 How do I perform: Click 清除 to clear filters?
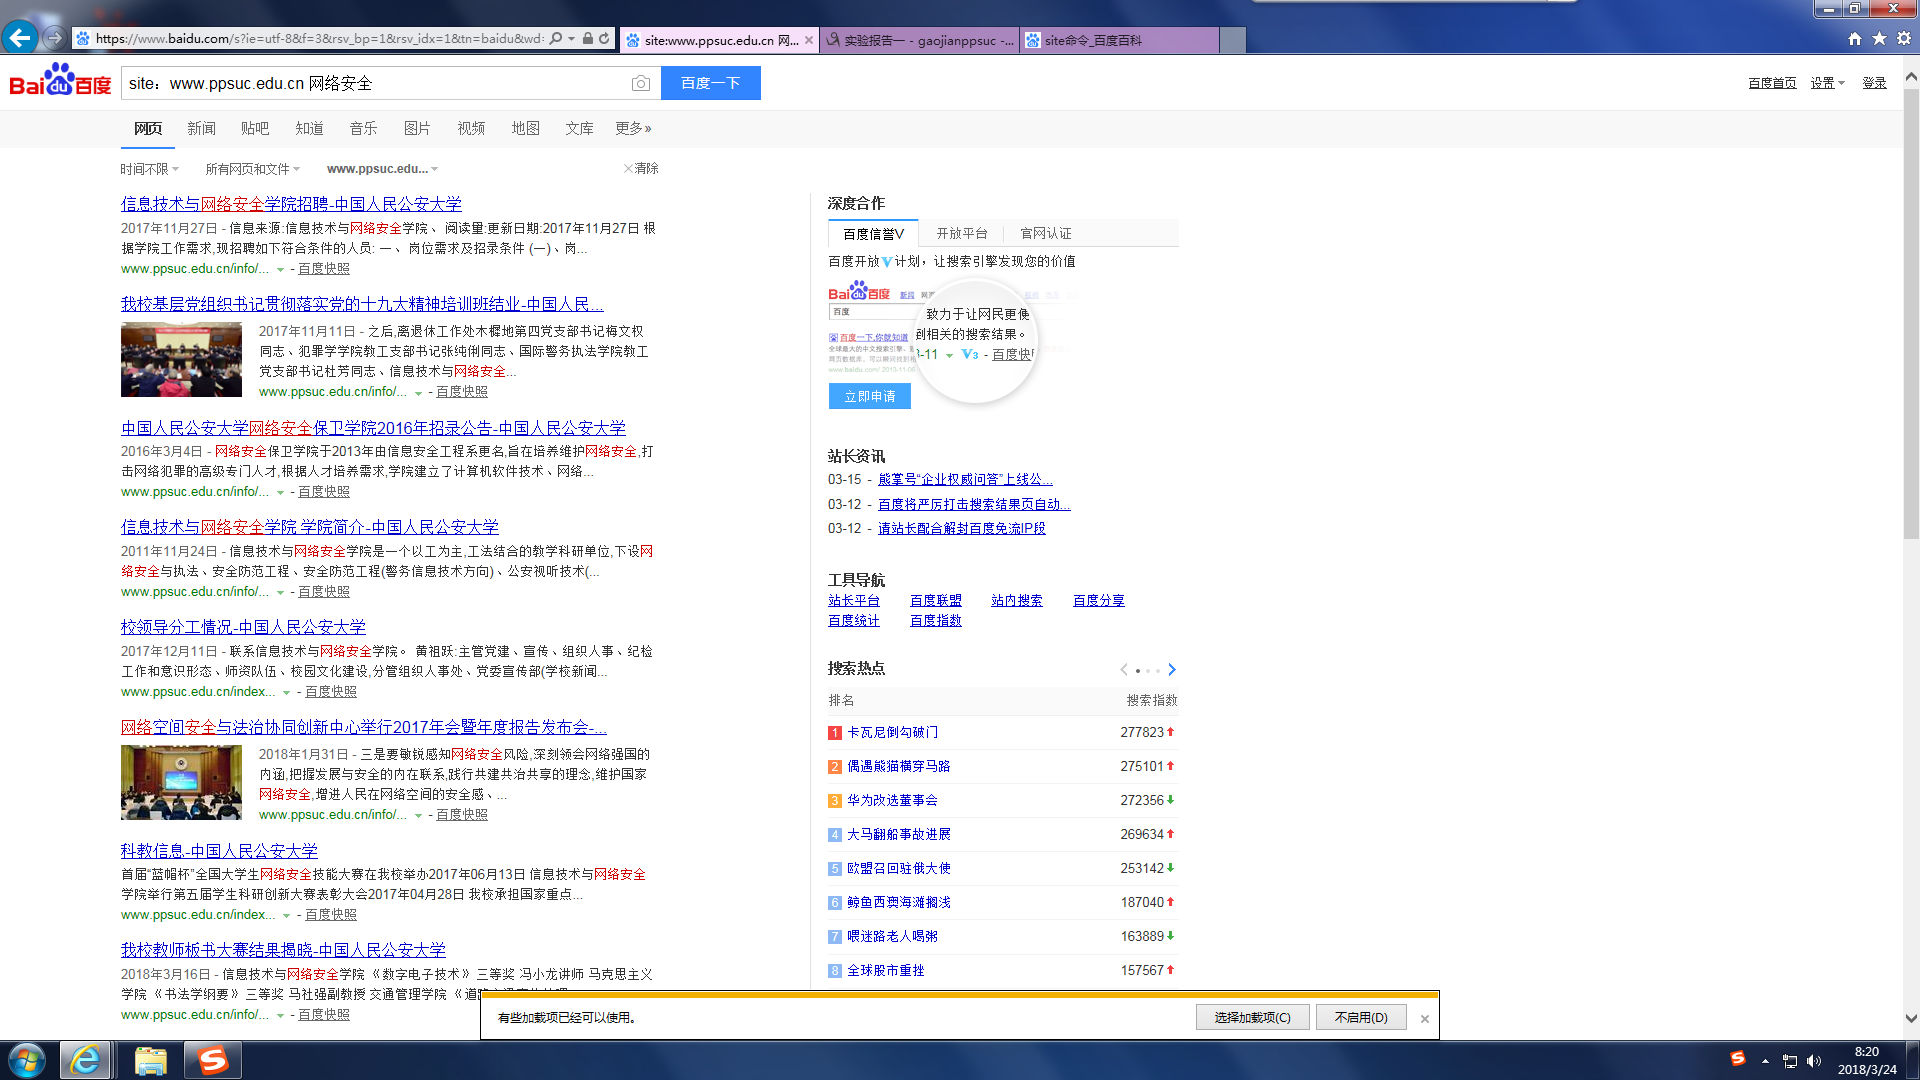tap(642, 168)
